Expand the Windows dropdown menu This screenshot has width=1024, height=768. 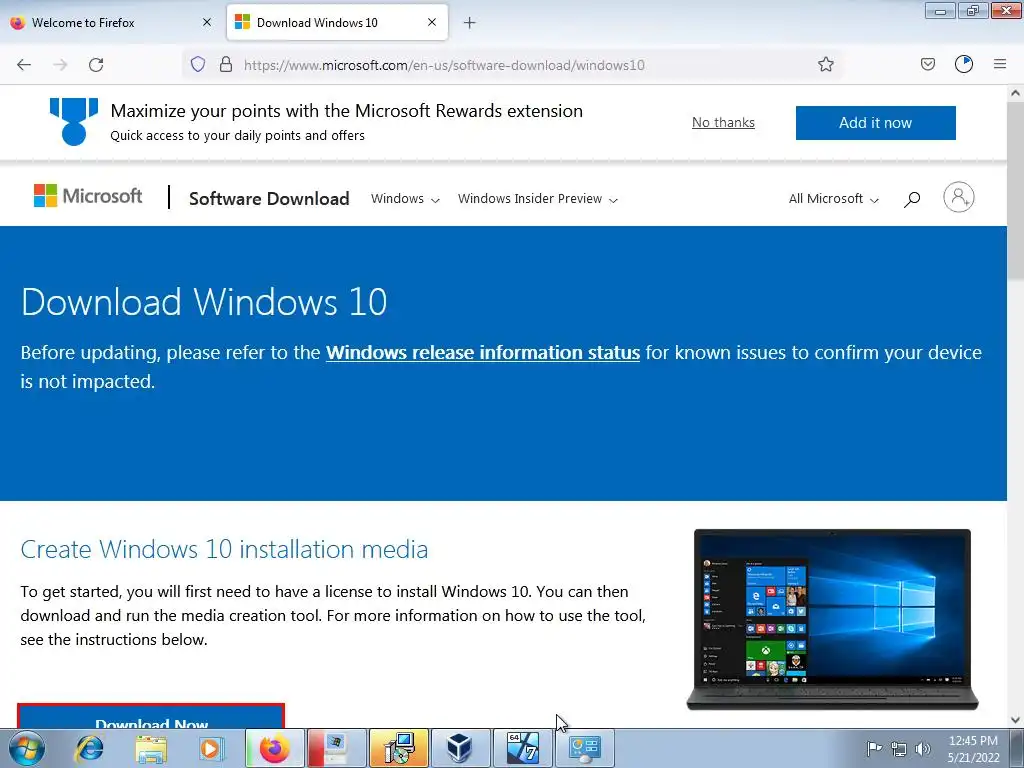tap(405, 199)
